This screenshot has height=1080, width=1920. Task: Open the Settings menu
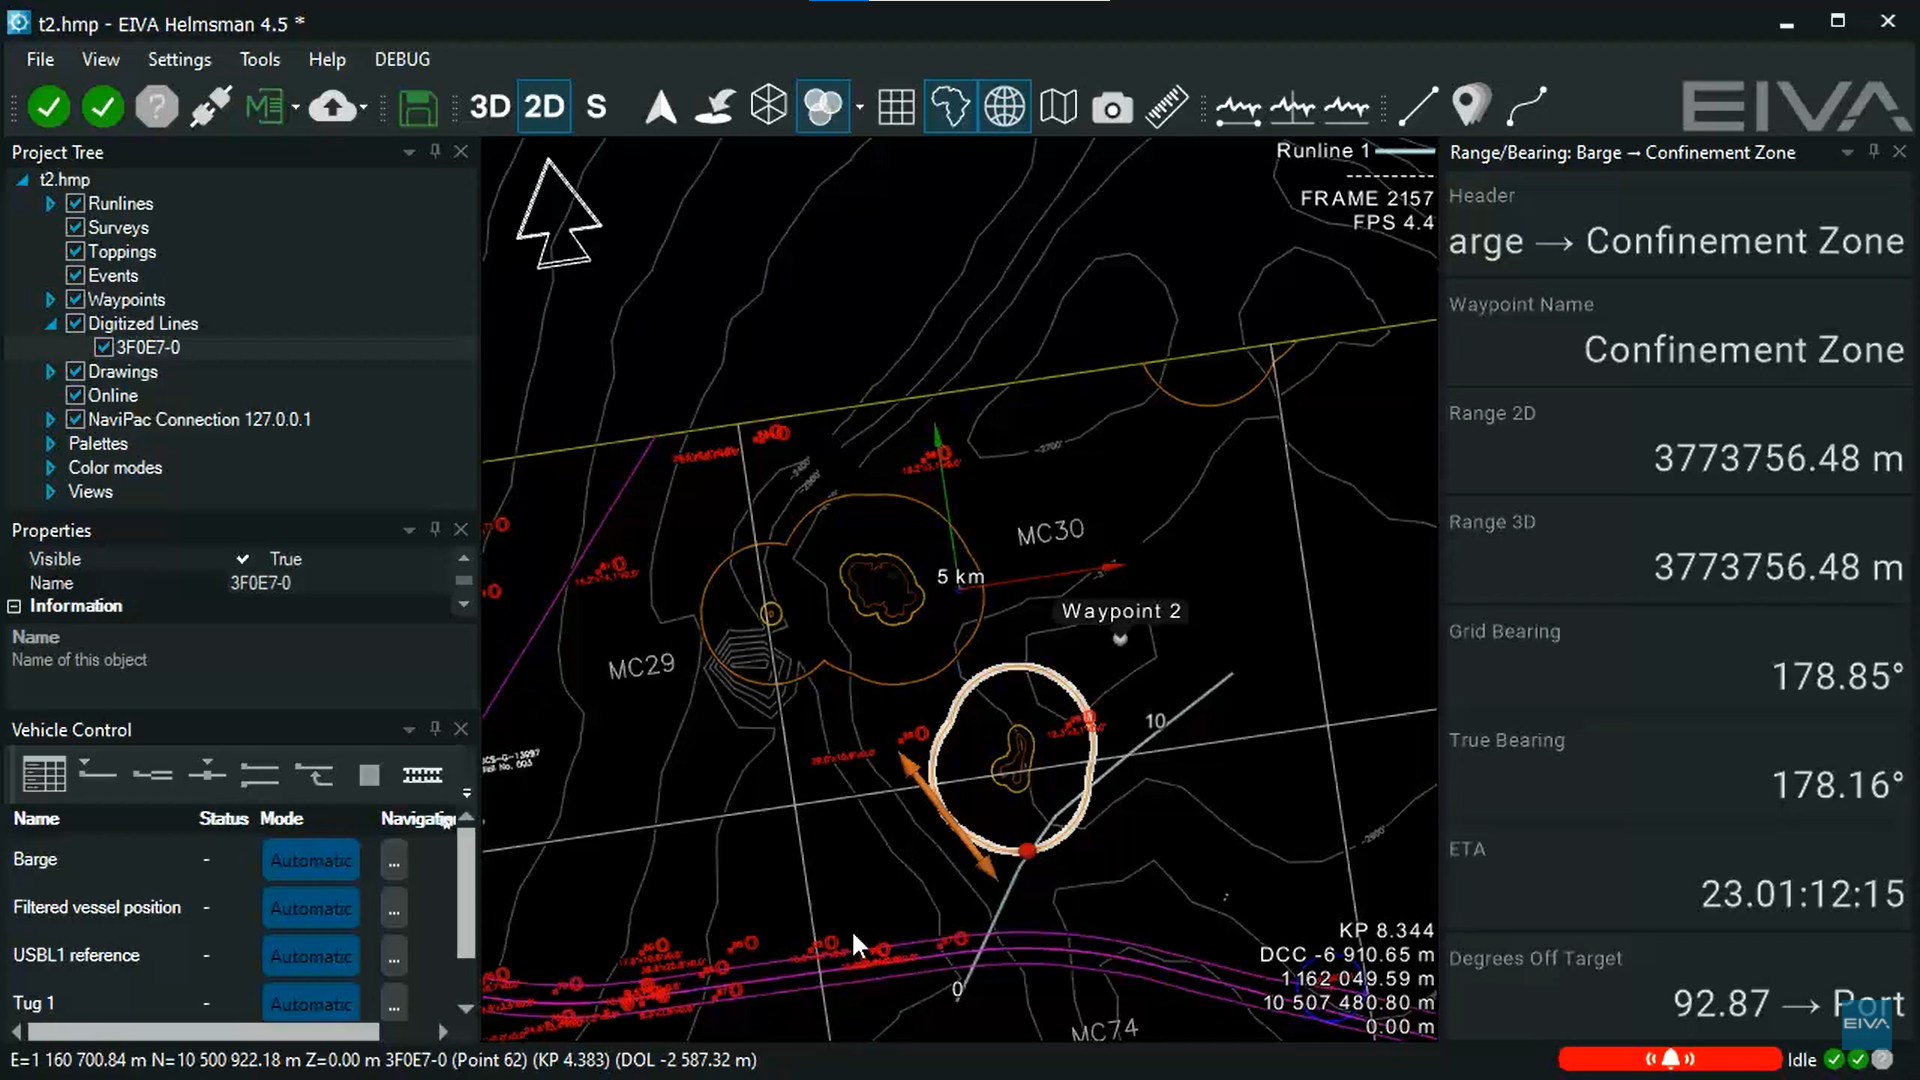[179, 59]
